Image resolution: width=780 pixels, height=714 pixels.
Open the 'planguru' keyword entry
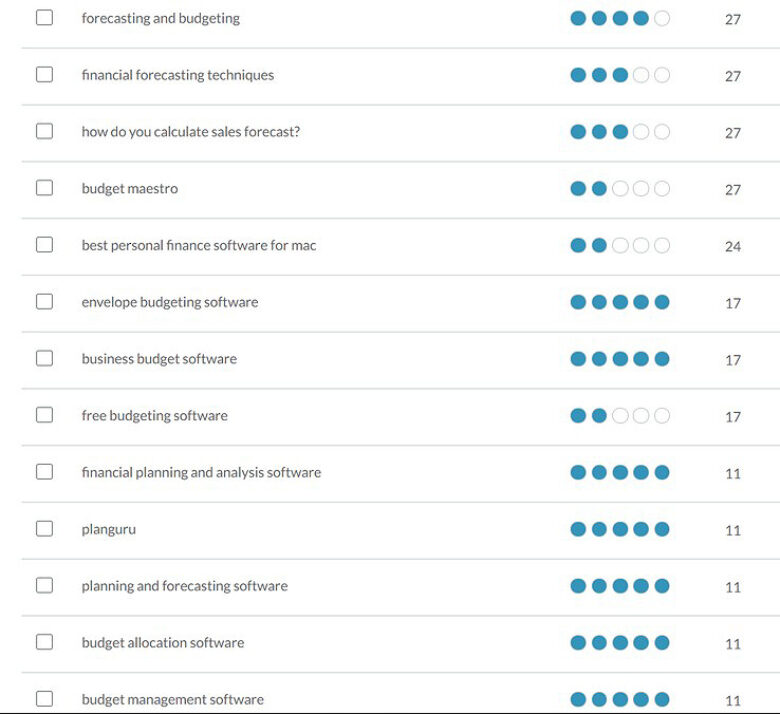point(108,529)
